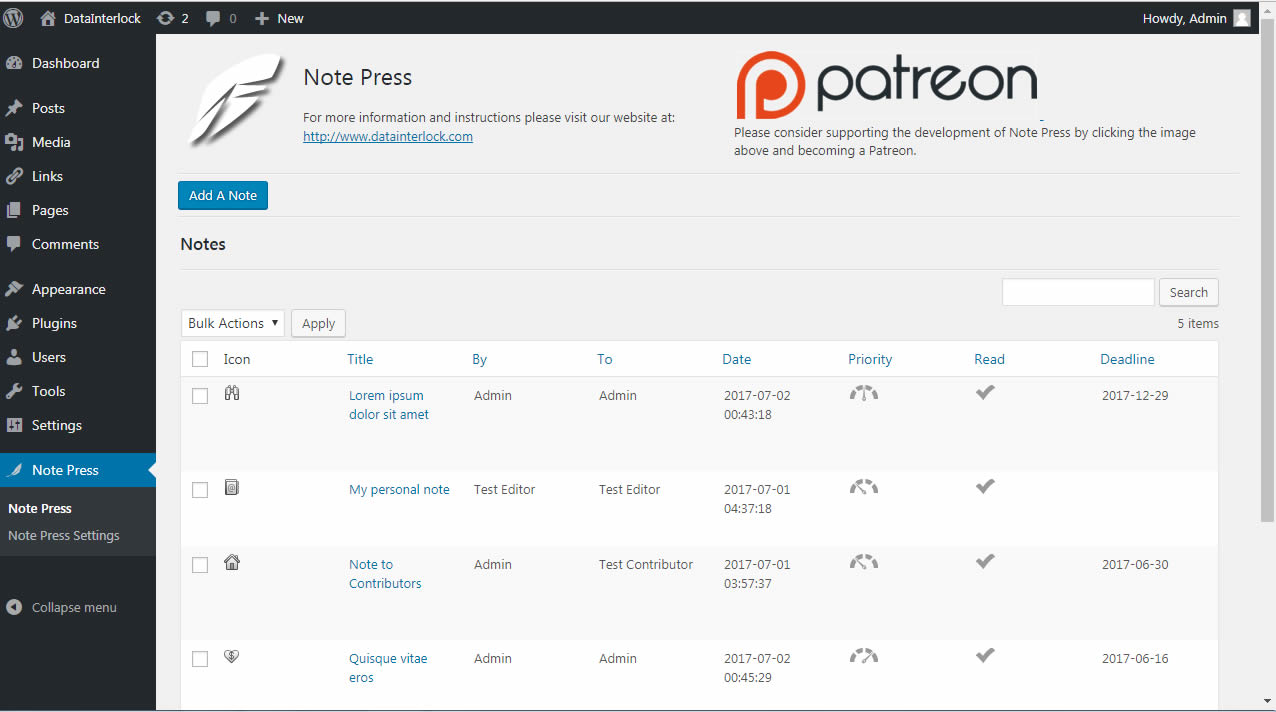Open the comments bubble icon in admin bar
Image resolution: width=1276 pixels, height=712 pixels.
(x=213, y=18)
